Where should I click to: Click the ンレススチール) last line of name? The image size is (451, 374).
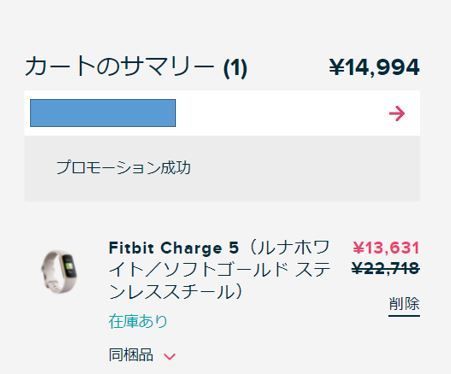click(x=176, y=292)
